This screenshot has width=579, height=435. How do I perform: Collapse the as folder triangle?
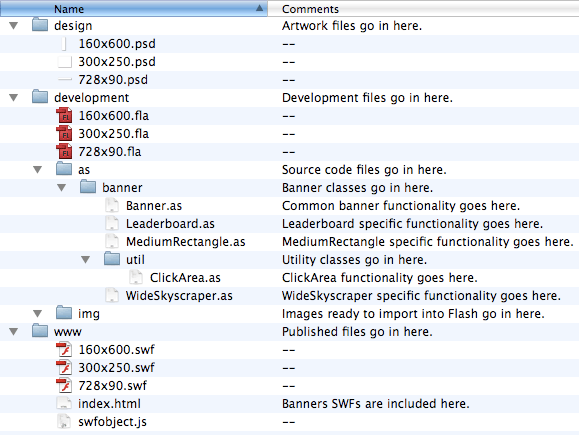(38, 170)
